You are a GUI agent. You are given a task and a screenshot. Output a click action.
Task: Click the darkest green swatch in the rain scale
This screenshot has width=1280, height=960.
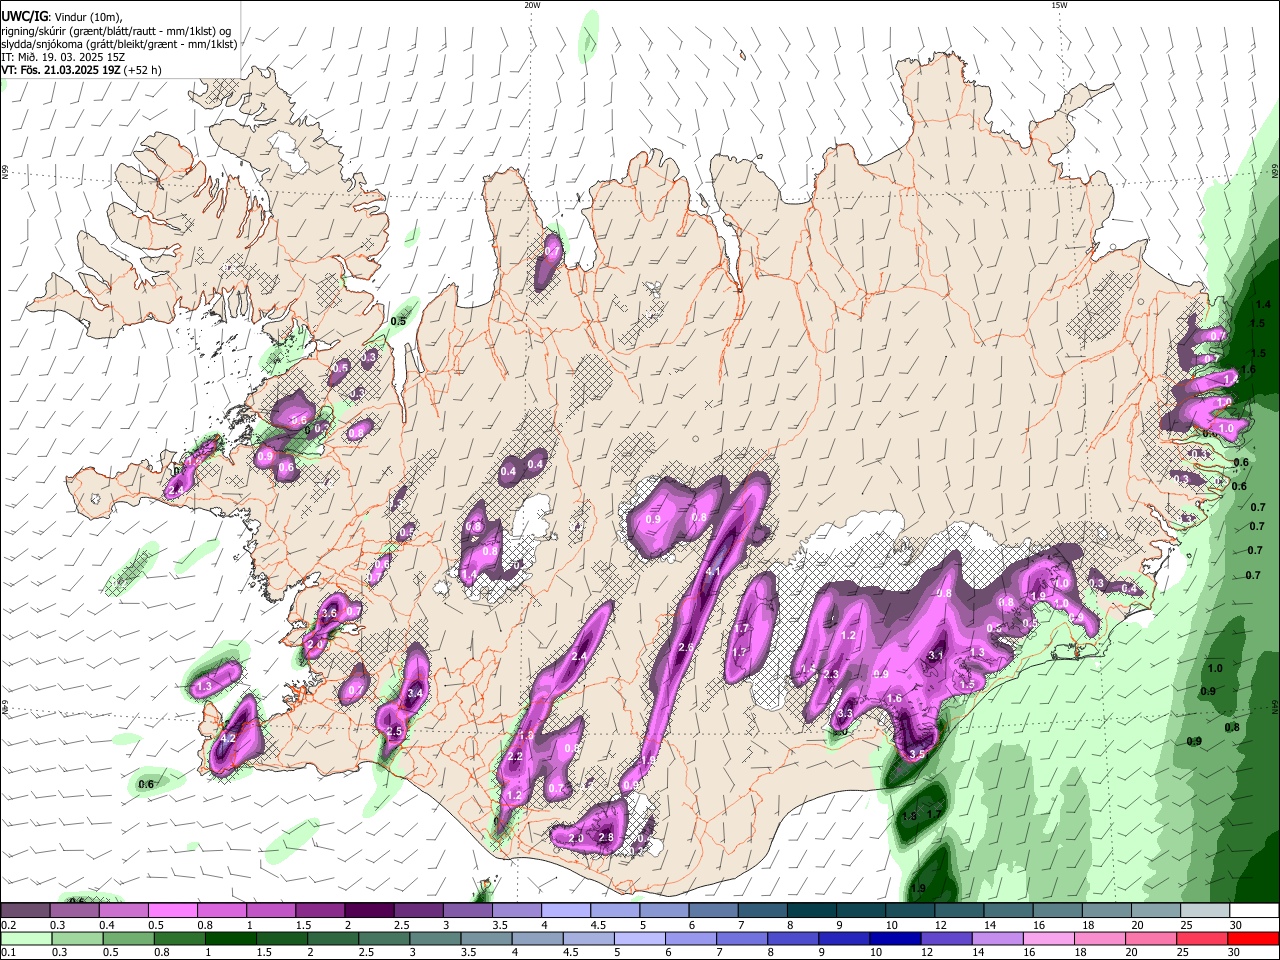pyautogui.click(x=231, y=938)
